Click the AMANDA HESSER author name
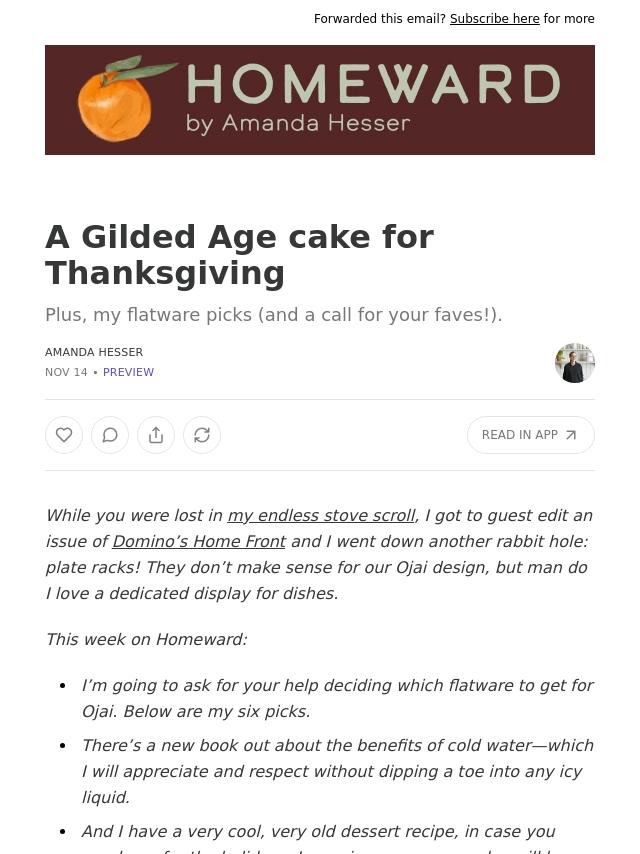The height and width of the screenshot is (854, 640). pos(94,352)
